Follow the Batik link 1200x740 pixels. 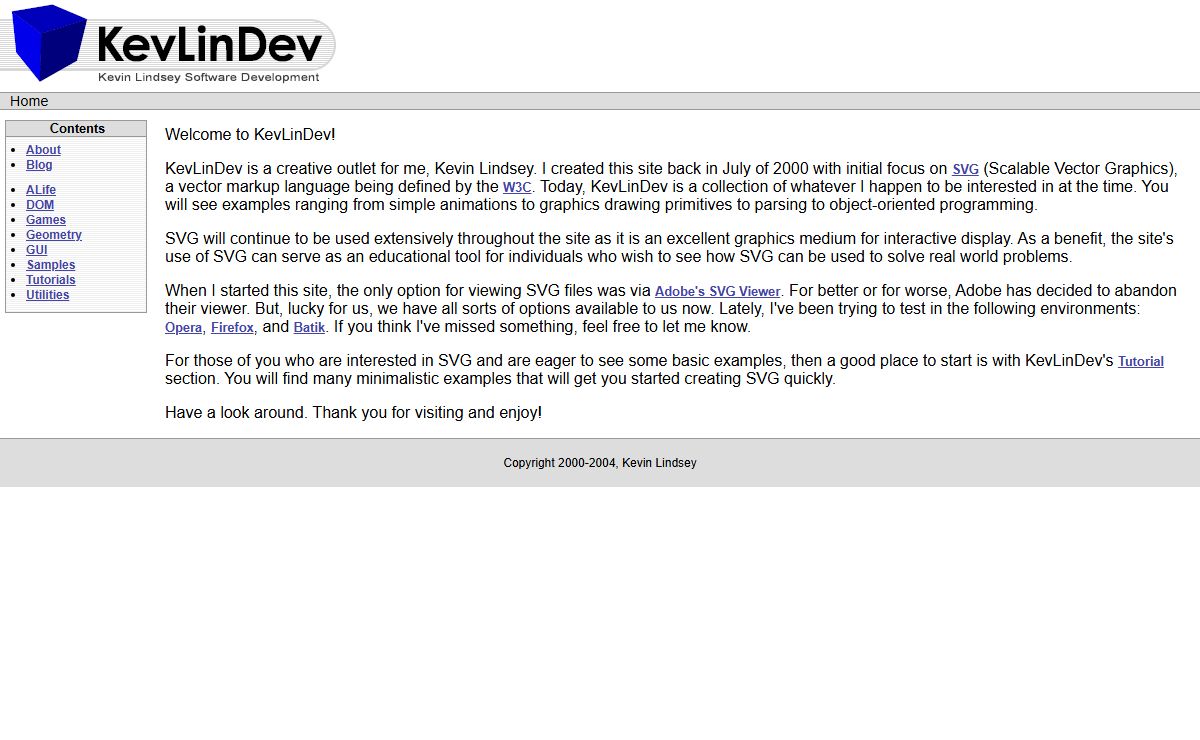pyautogui.click(x=309, y=328)
